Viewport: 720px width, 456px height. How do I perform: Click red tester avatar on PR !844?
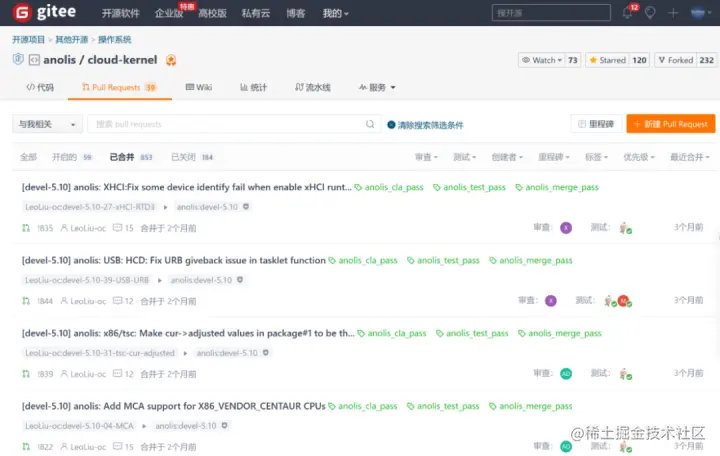(x=623, y=300)
